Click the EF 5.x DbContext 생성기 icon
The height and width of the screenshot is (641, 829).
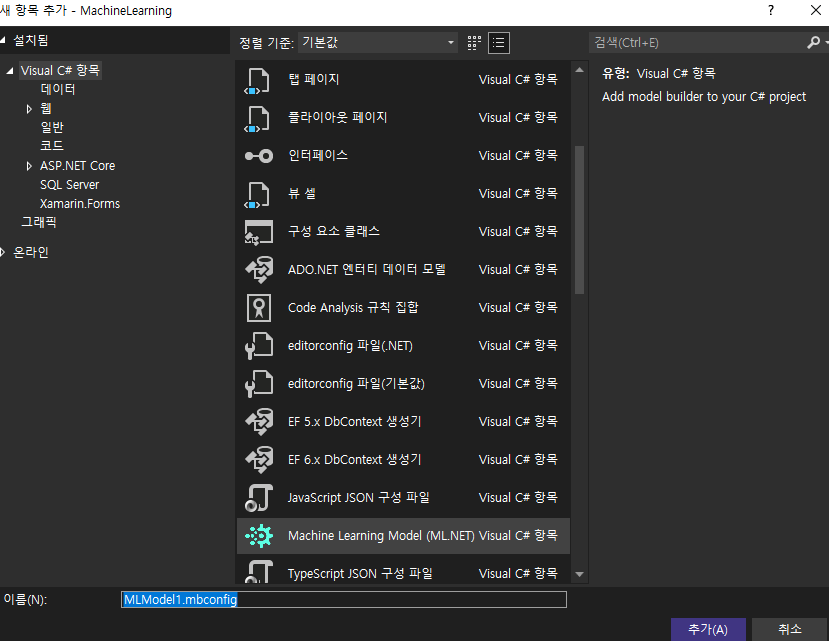pos(259,422)
